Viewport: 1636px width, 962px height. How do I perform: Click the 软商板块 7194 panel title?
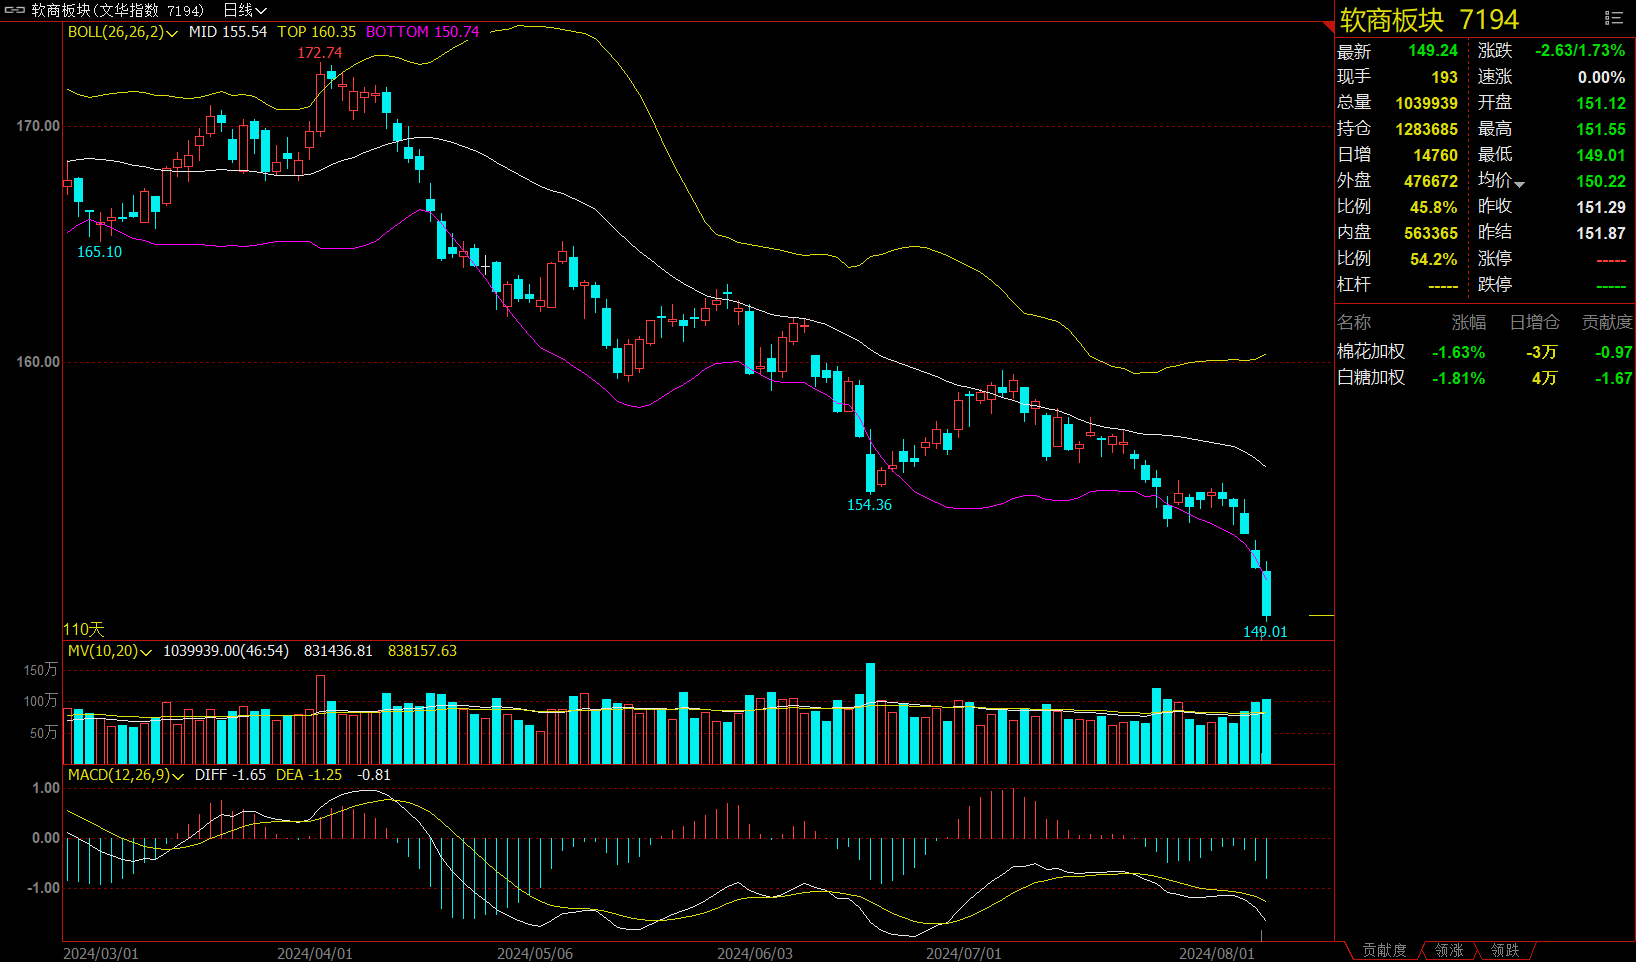coord(1429,20)
